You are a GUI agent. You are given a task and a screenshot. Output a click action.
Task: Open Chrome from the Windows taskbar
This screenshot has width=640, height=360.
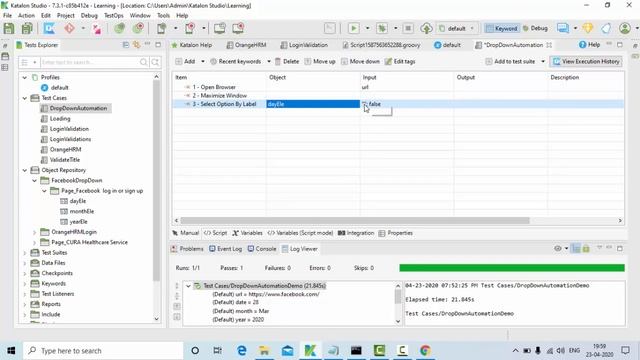pos(425,351)
